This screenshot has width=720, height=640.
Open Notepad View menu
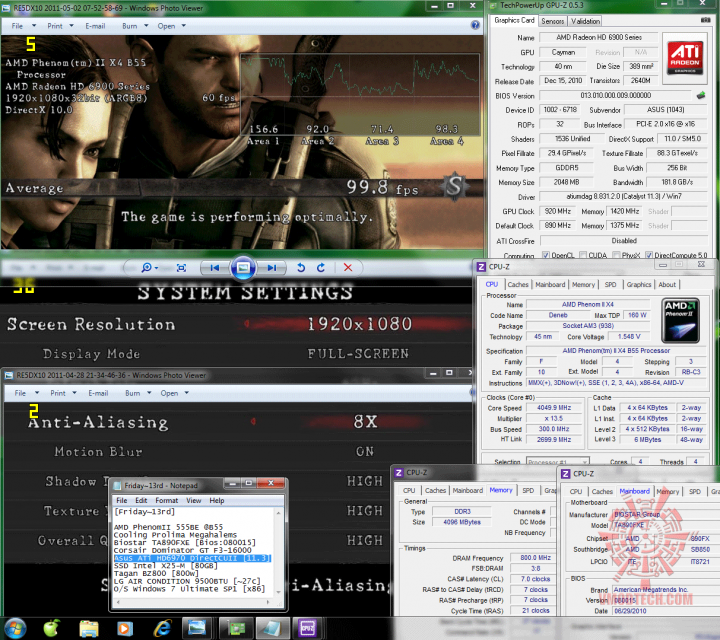pos(193,500)
